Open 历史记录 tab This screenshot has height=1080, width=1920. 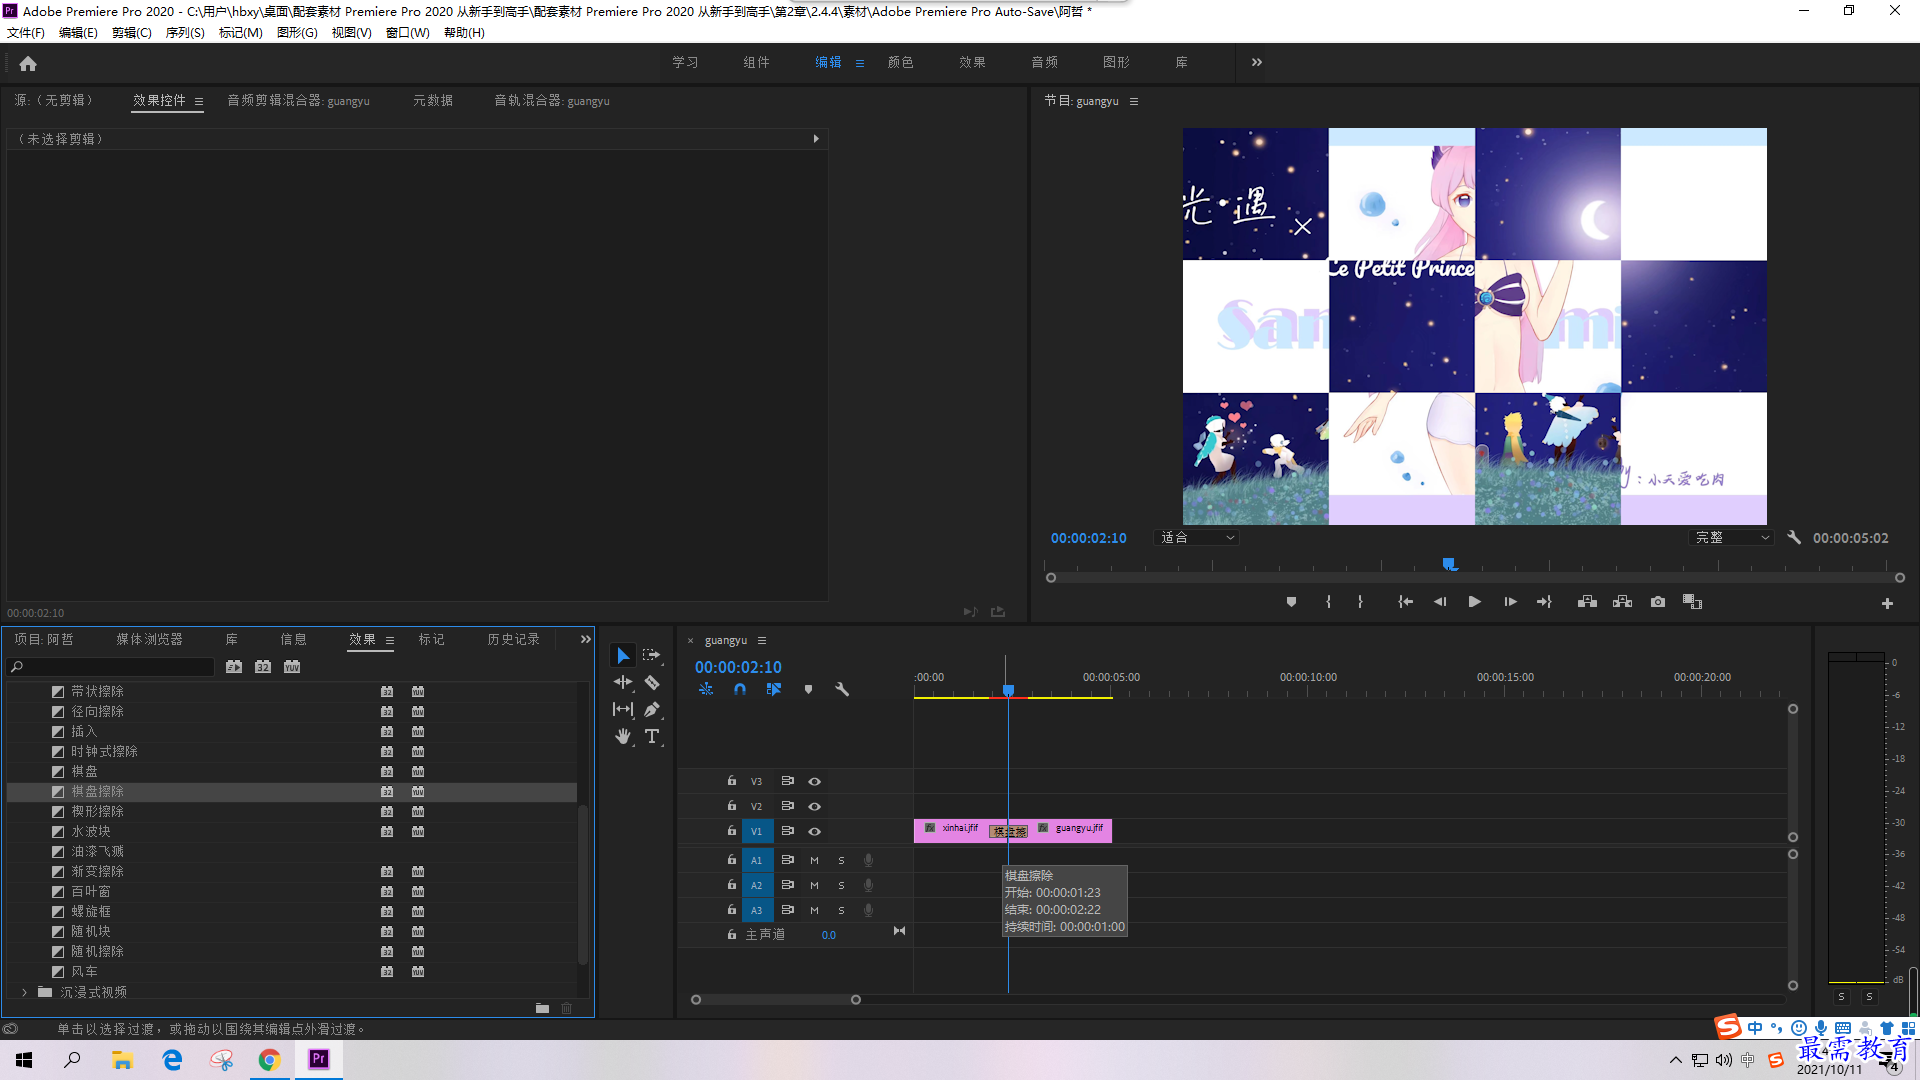point(514,639)
